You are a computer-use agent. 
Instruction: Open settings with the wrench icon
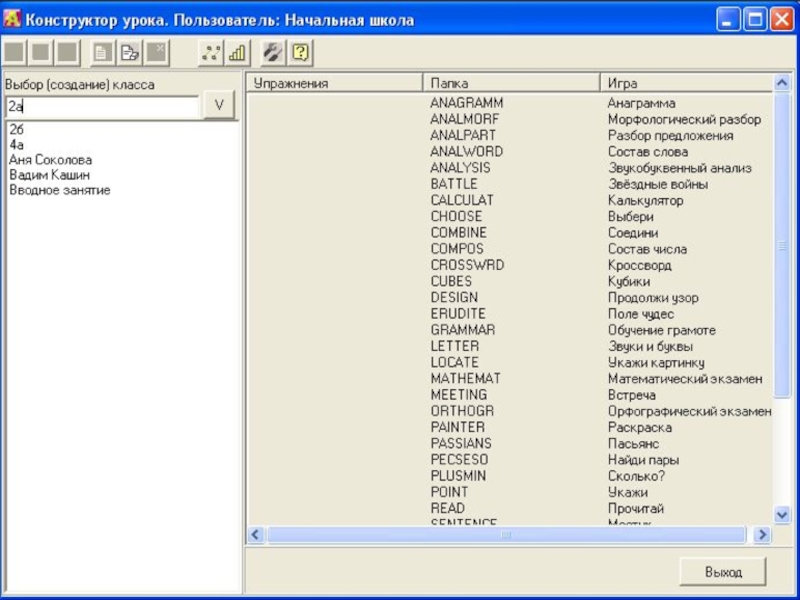(272, 53)
